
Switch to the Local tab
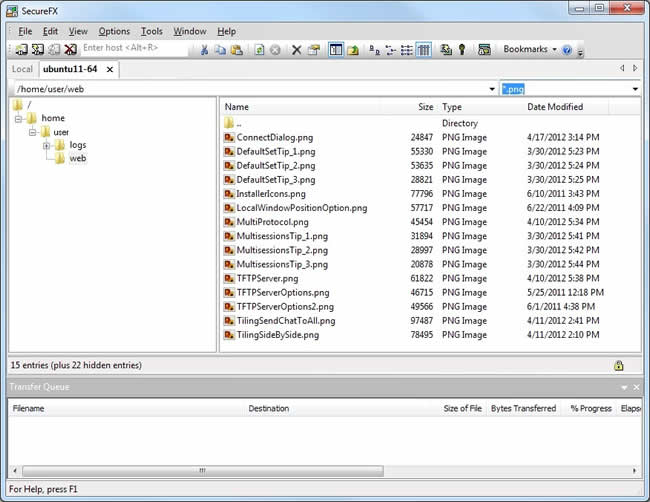tap(22, 69)
